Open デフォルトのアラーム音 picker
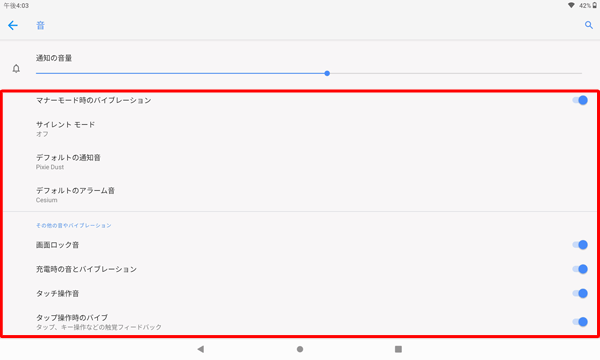600x360 pixels. tap(300, 195)
